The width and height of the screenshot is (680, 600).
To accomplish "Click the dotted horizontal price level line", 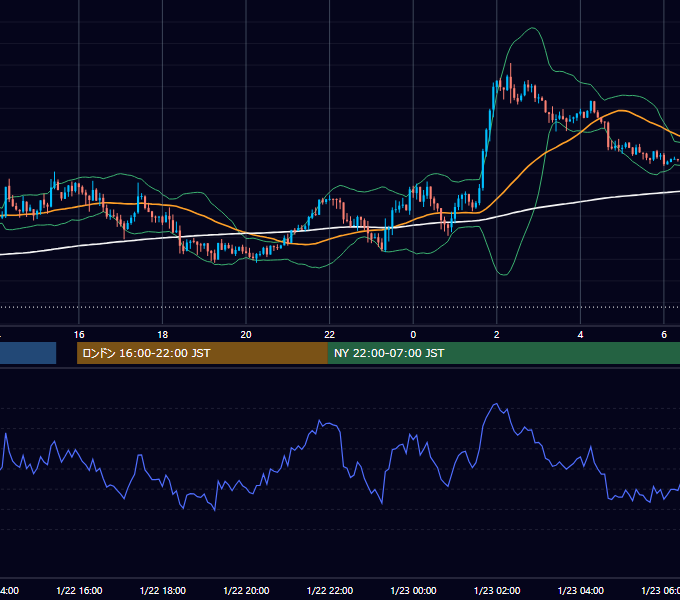I will 340,307.
